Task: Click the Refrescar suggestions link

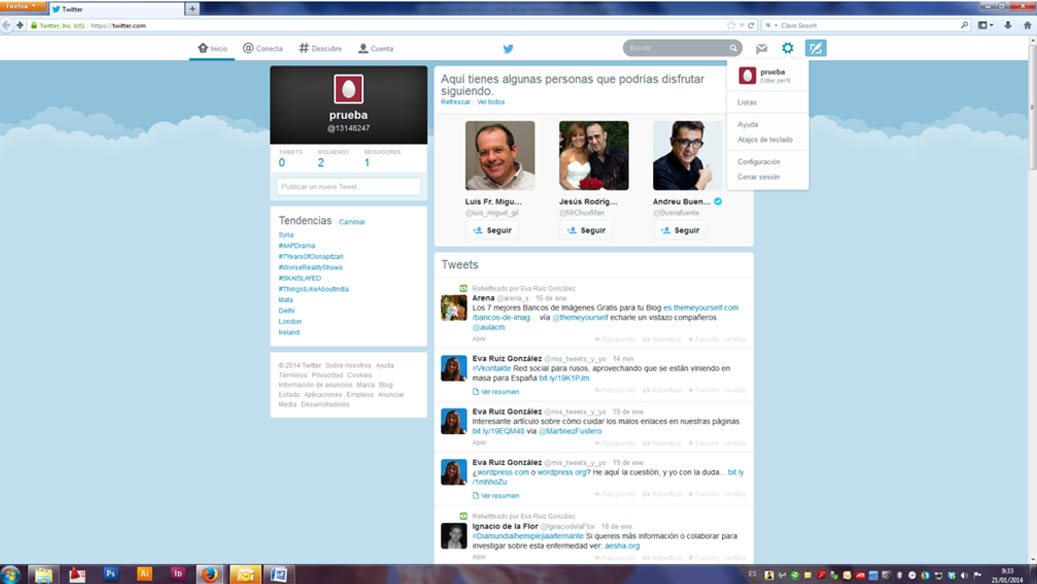Action: pos(455,102)
